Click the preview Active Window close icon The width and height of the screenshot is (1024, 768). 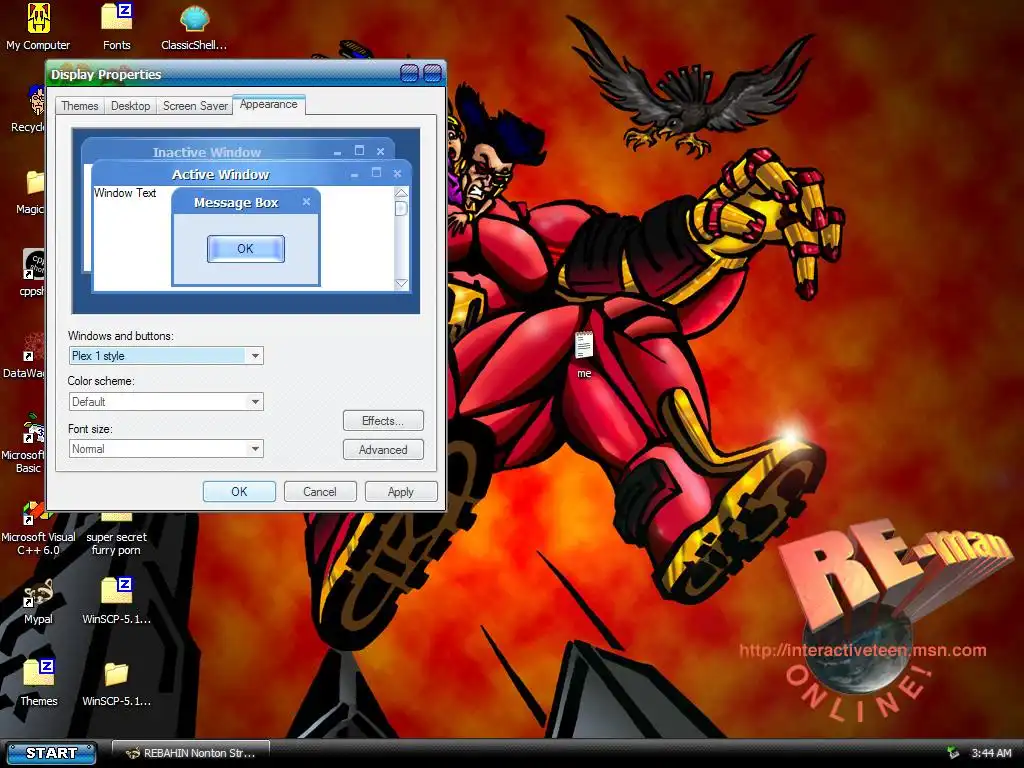point(397,174)
